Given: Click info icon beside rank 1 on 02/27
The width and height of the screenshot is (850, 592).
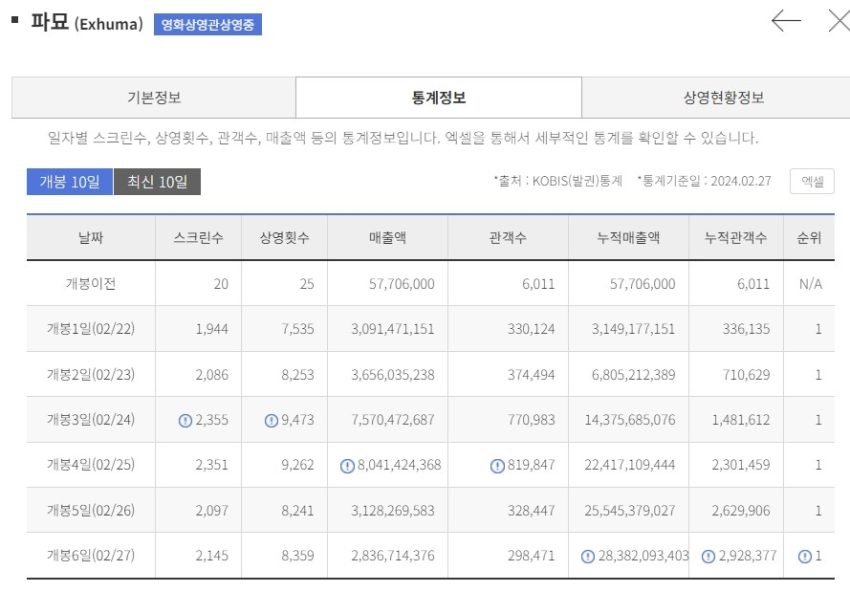Looking at the screenshot, I should point(805,556).
